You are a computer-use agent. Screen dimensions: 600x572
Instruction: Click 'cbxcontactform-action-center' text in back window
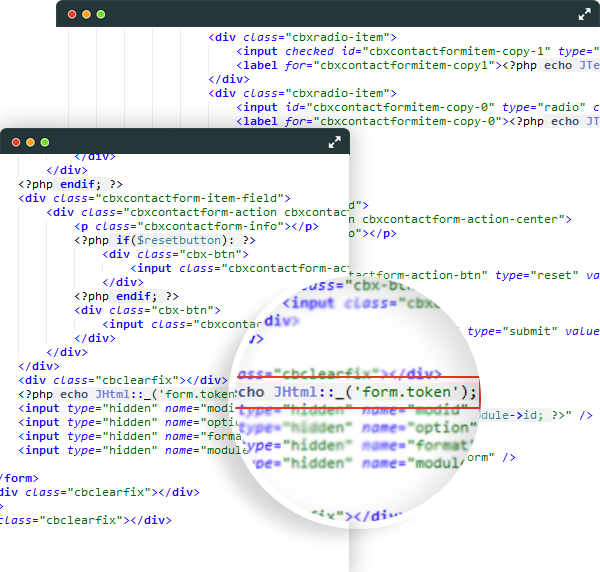tap(463, 220)
